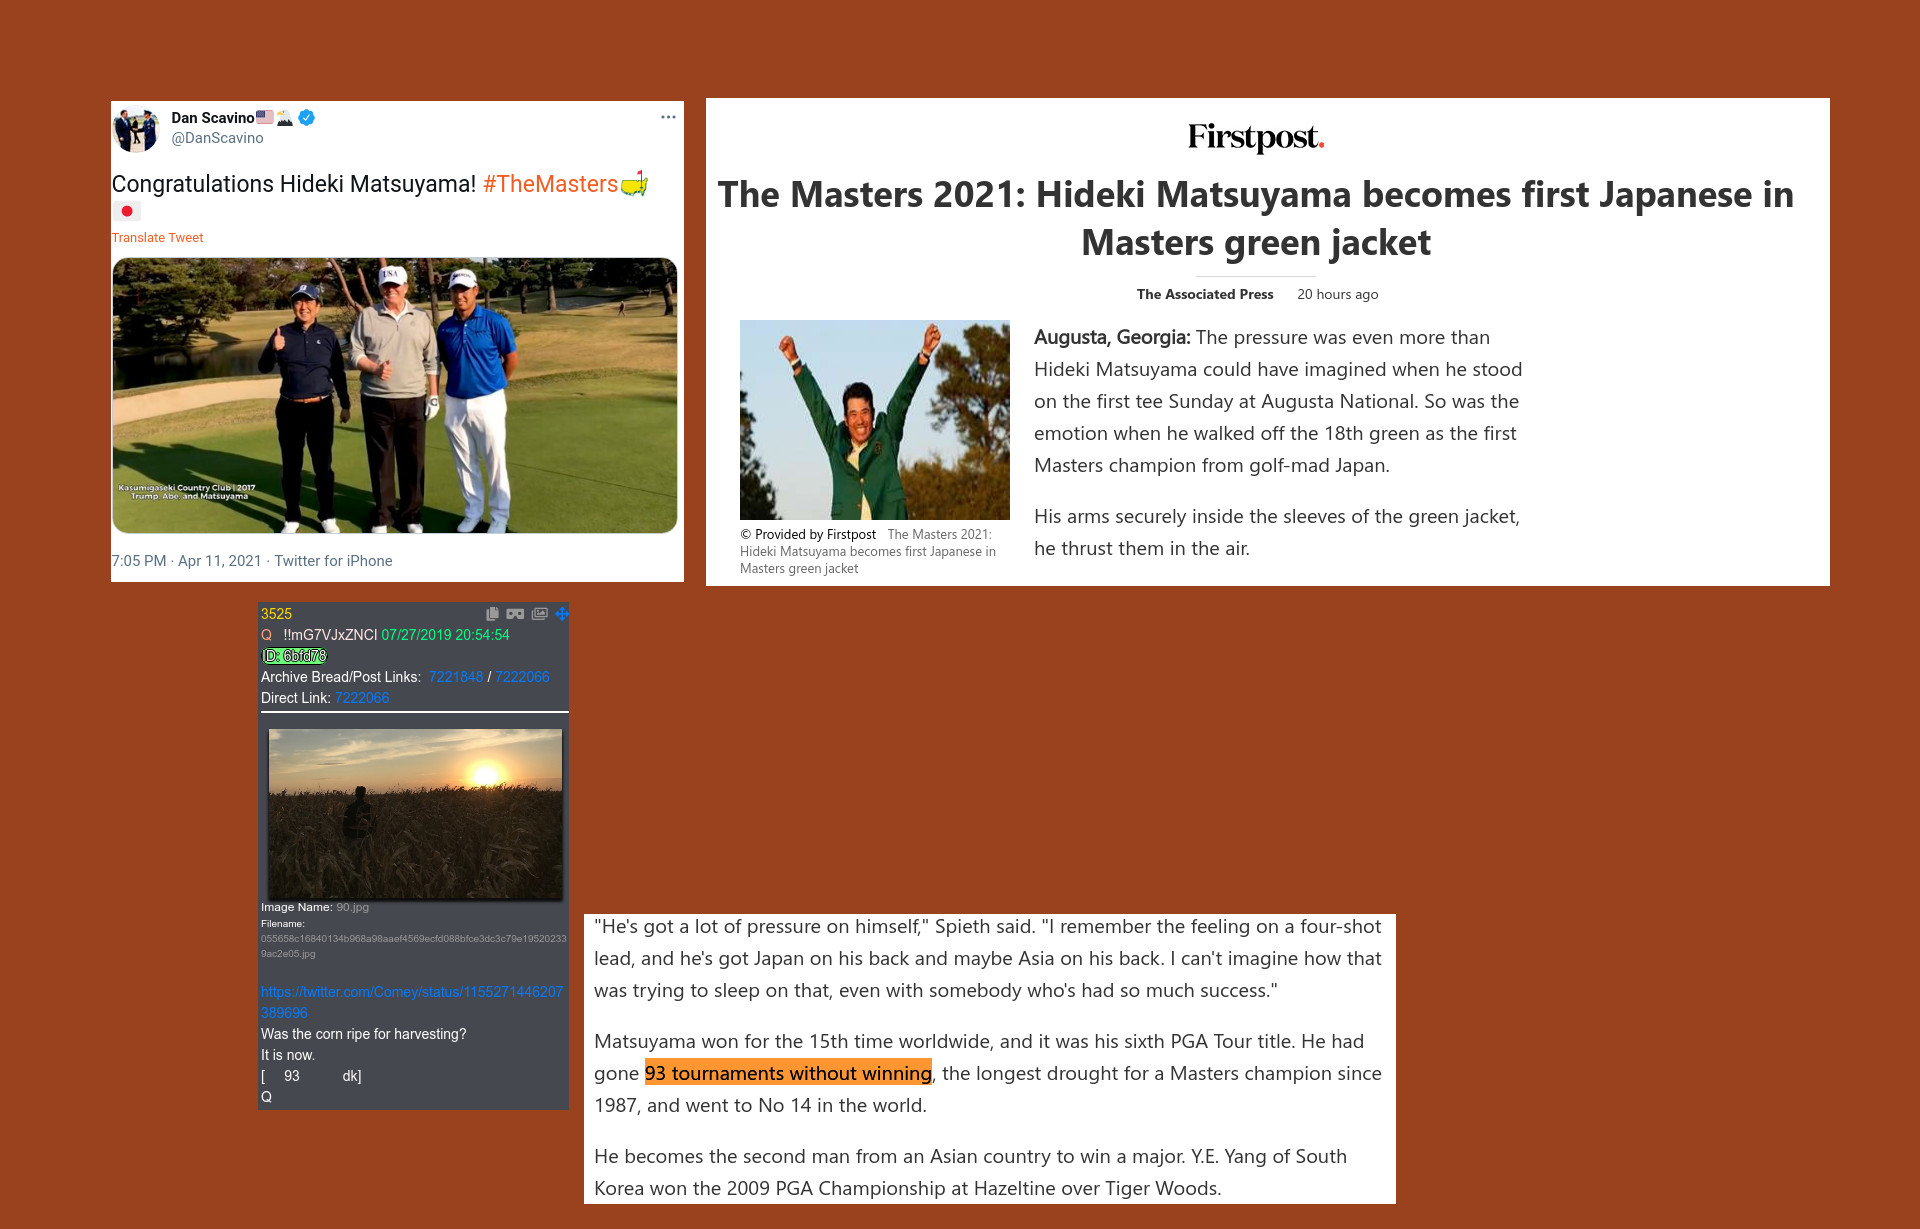Open the @DanScavino handle
The width and height of the screenshot is (1920, 1229).
coord(217,138)
